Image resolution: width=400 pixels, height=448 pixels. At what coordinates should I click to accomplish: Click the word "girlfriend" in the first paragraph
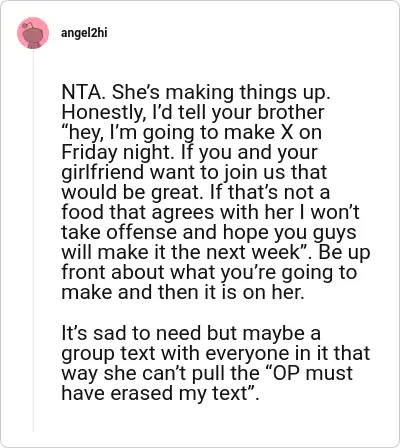tap(103, 173)
